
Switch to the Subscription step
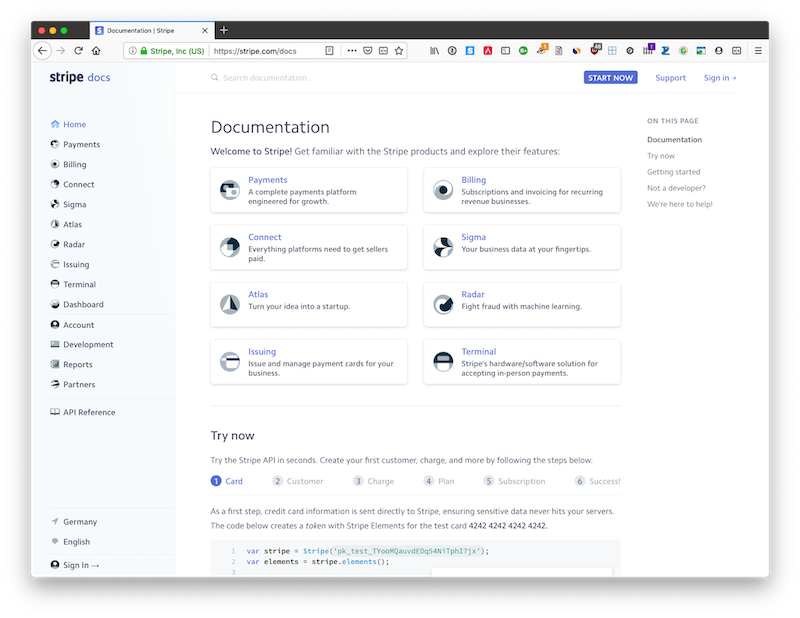pos(514,481)
